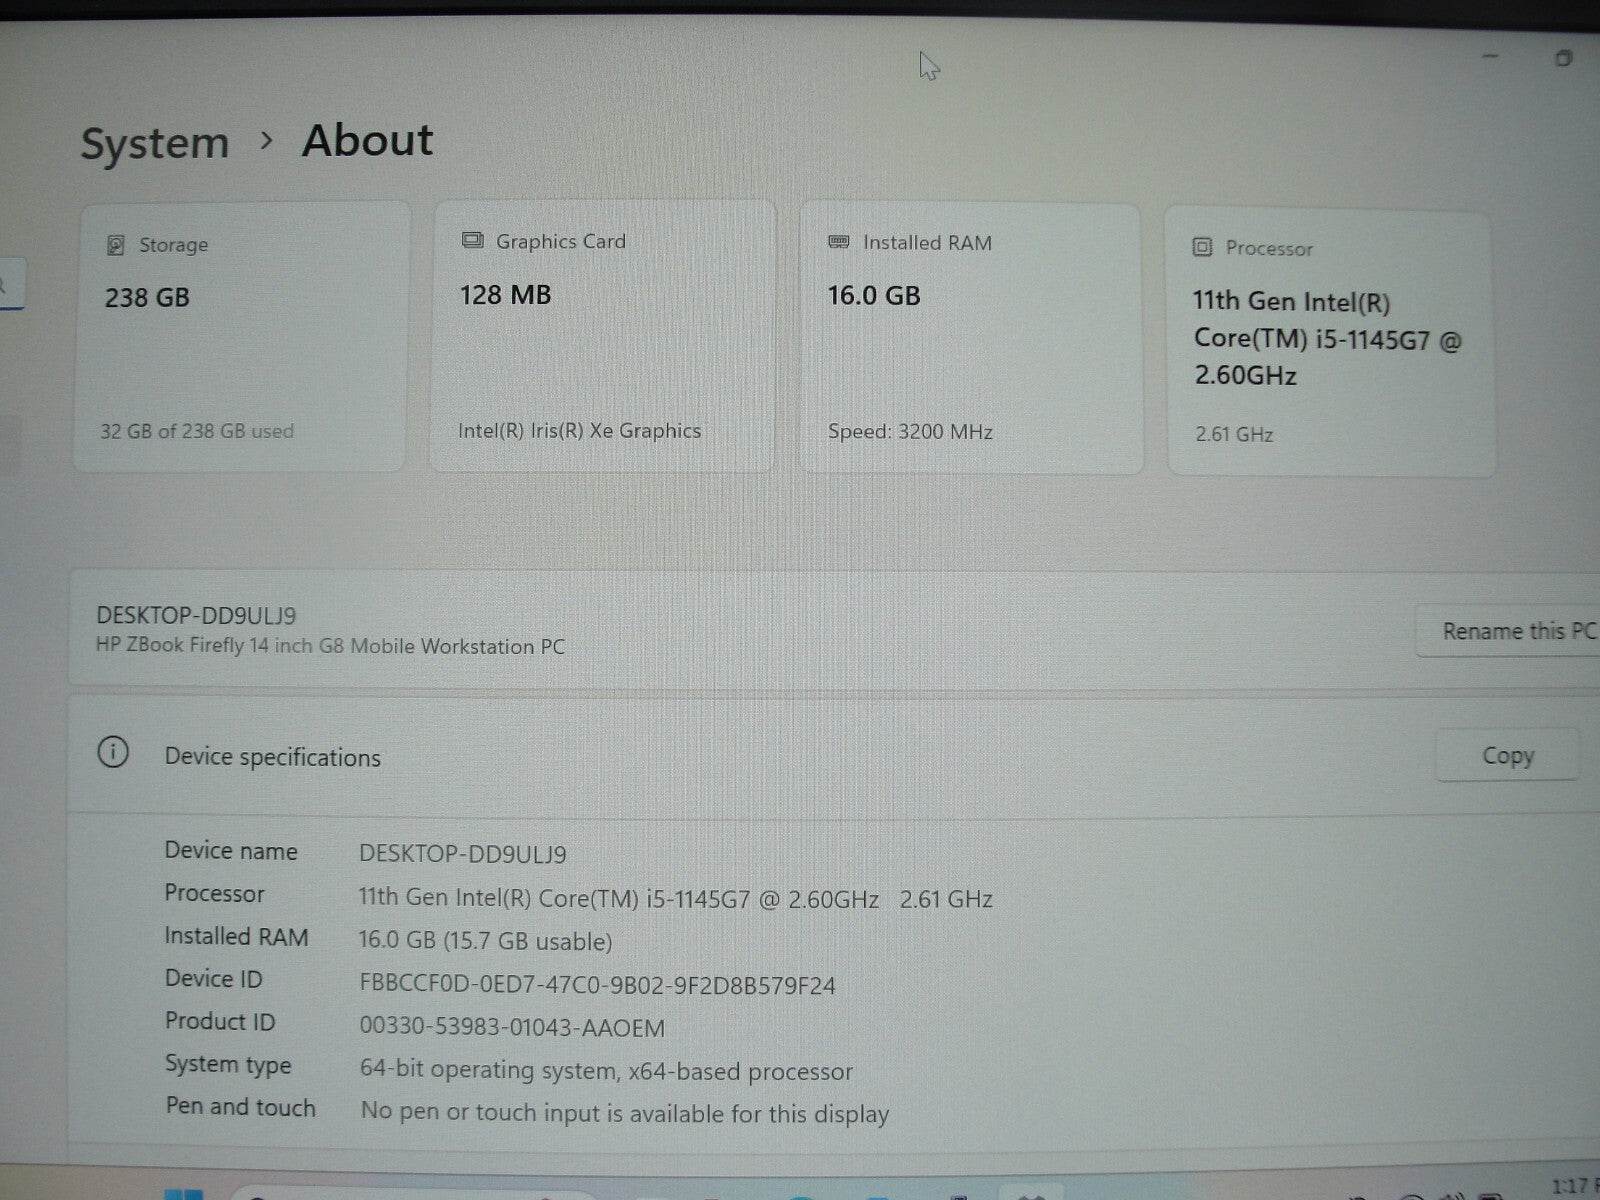Navigate back using the System breadcrumb
Image resolution: width=1600 pixels, height=1200 pixels.
(x=155, y=142)
